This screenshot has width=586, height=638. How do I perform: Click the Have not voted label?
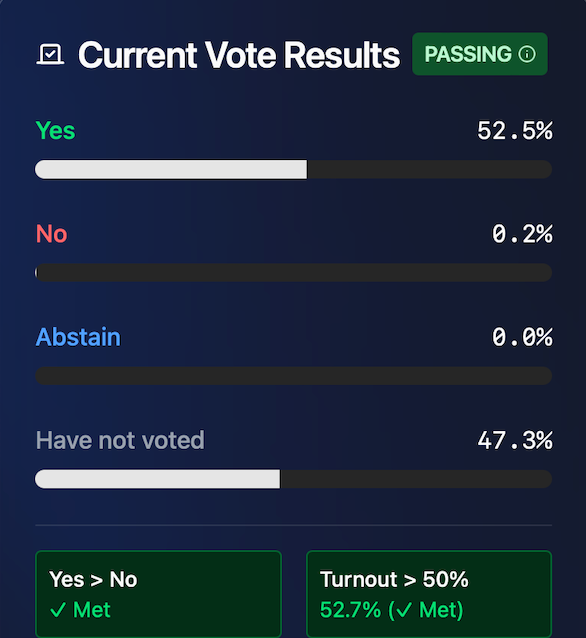120,440
